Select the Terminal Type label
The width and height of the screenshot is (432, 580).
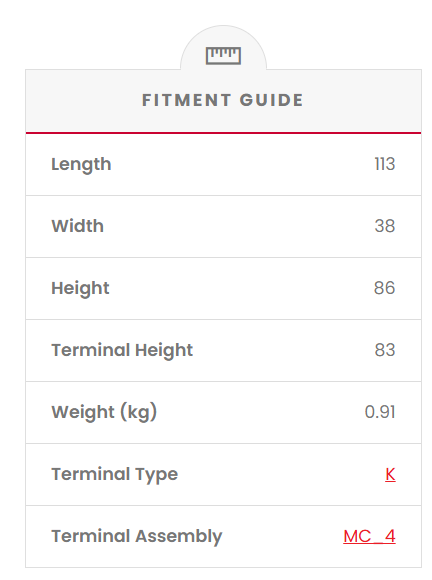click(115, 475)
